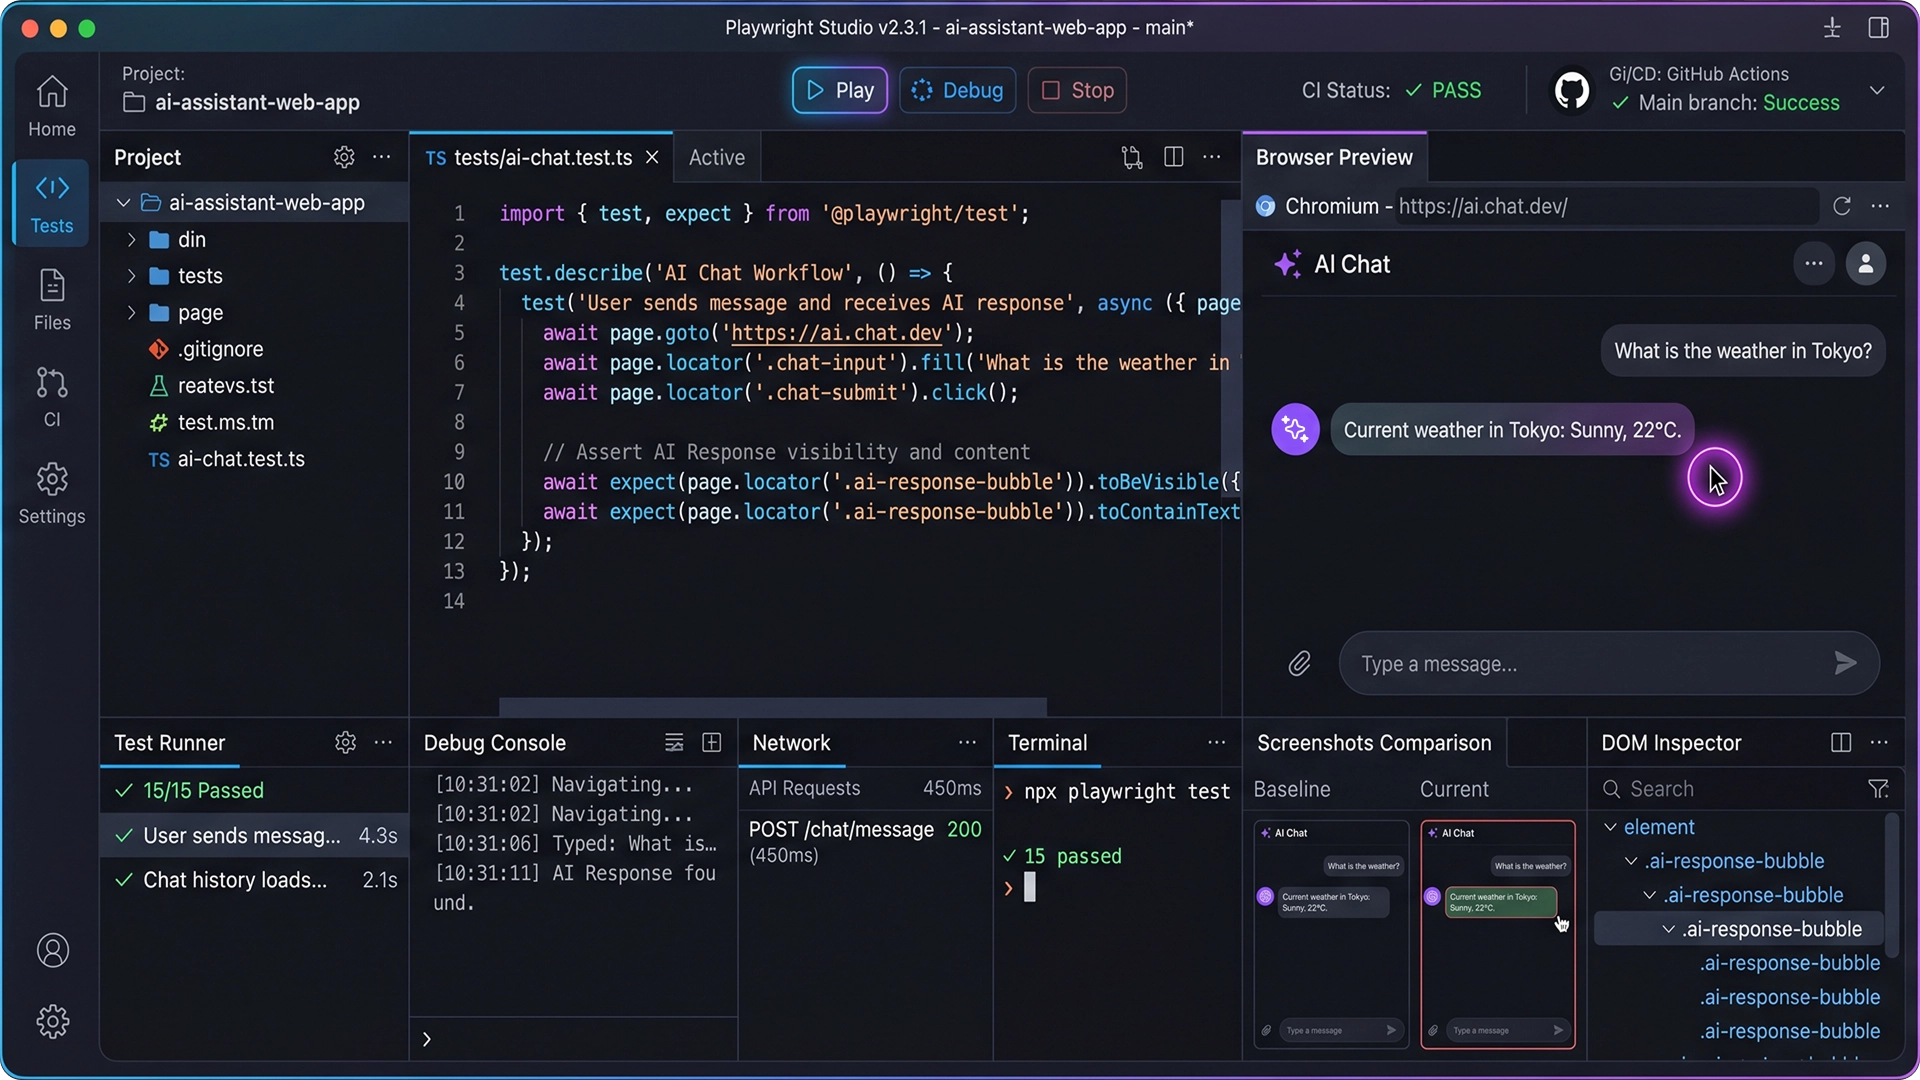
Task: Switch to the Active editor tab
Action: (x=717, y=158)
